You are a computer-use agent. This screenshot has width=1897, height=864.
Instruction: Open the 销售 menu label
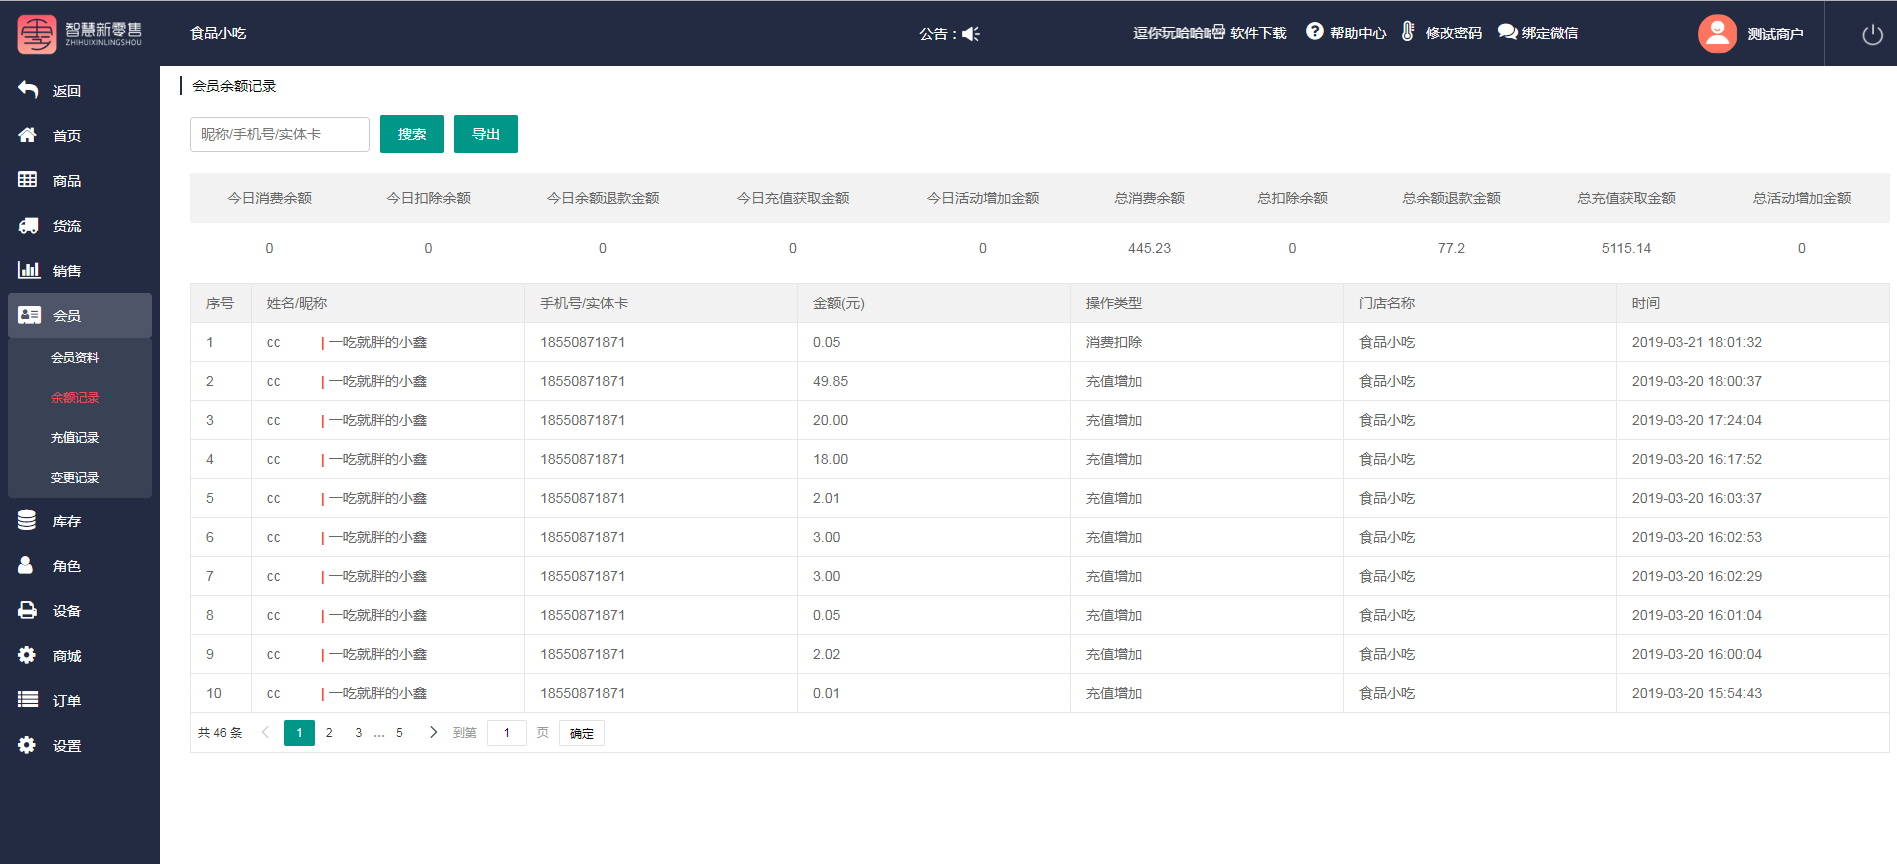click(x=67, y=271)
